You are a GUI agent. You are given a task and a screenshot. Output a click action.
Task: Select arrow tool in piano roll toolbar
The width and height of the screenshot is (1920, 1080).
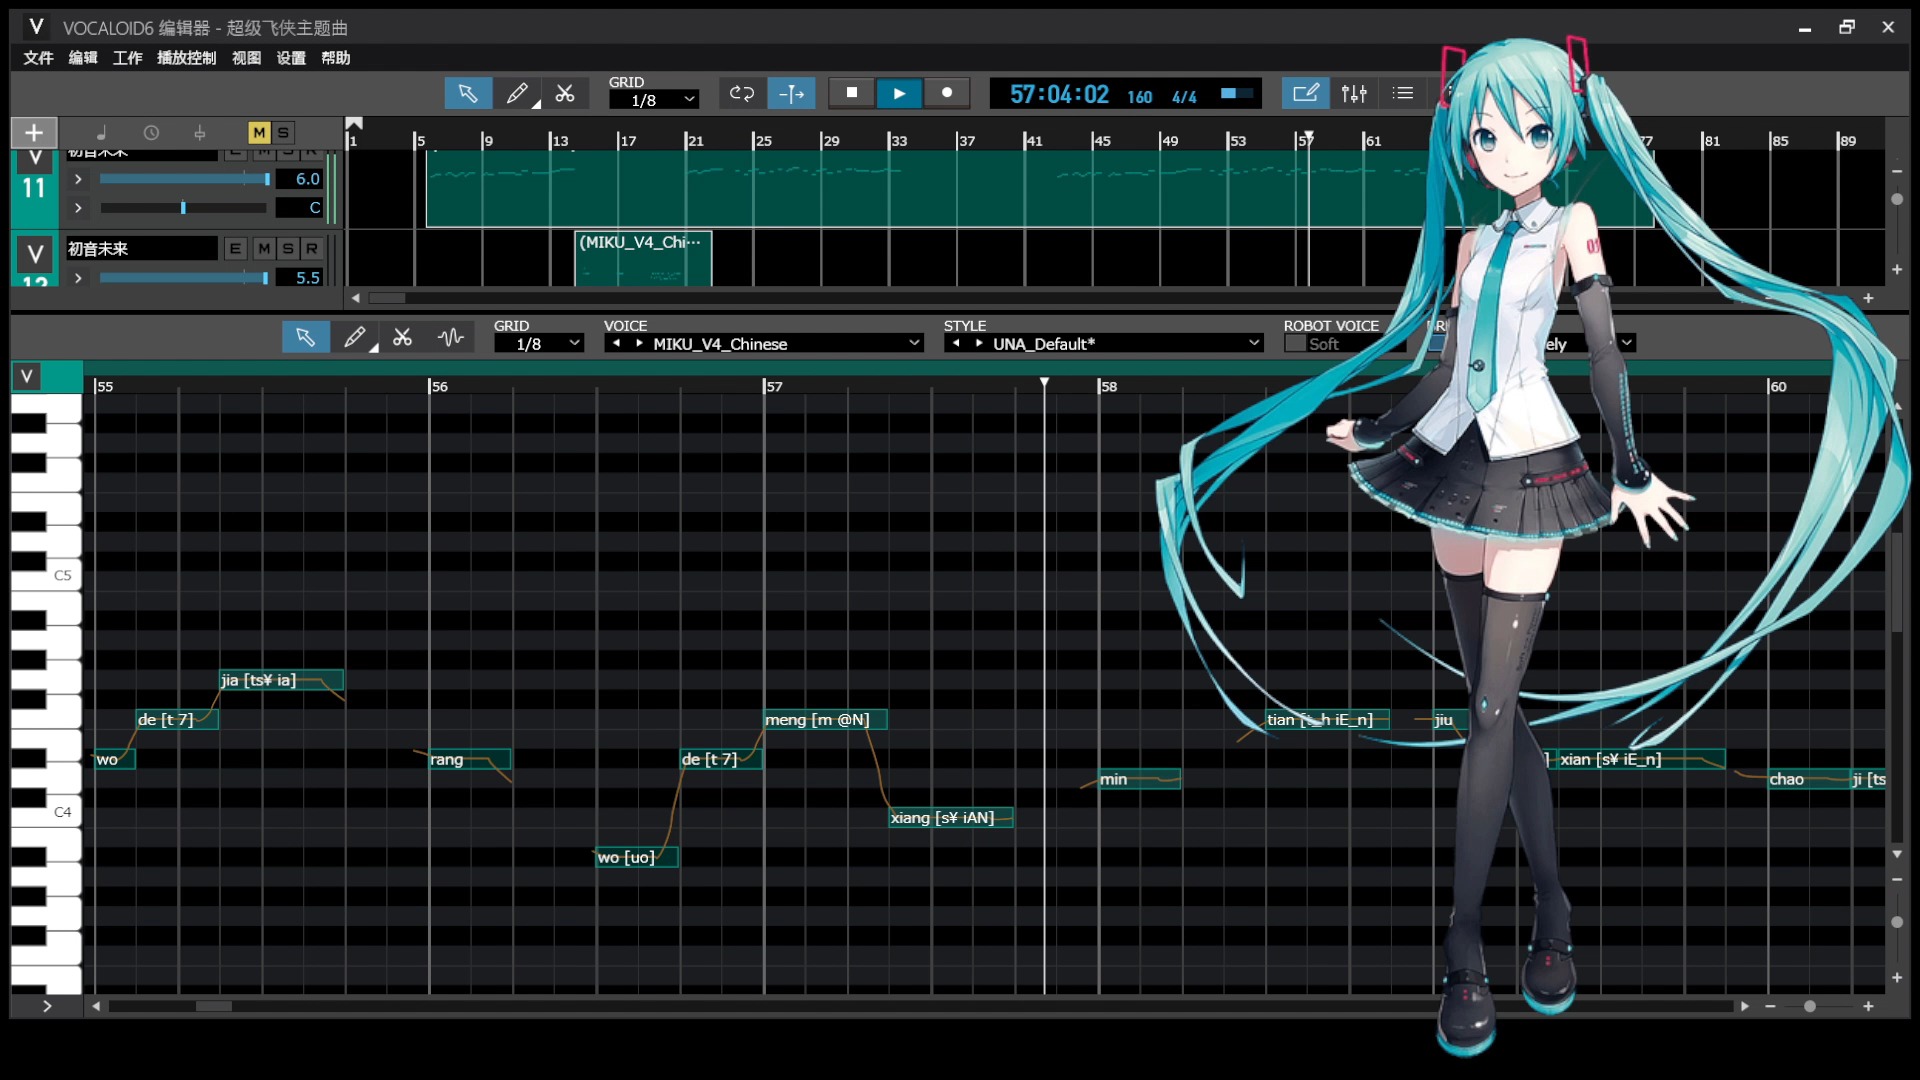pos(305,338)
